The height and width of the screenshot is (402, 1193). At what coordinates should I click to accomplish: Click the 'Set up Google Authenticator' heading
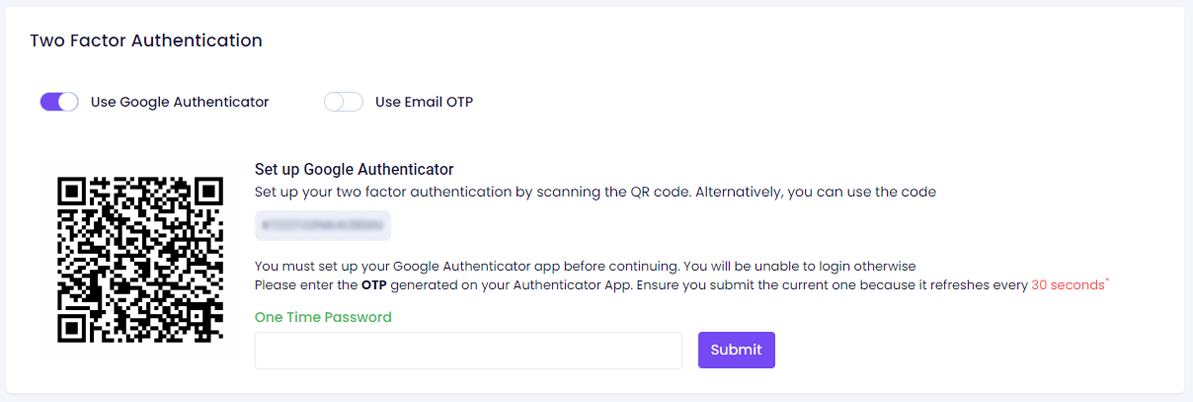tap(354, 169)
